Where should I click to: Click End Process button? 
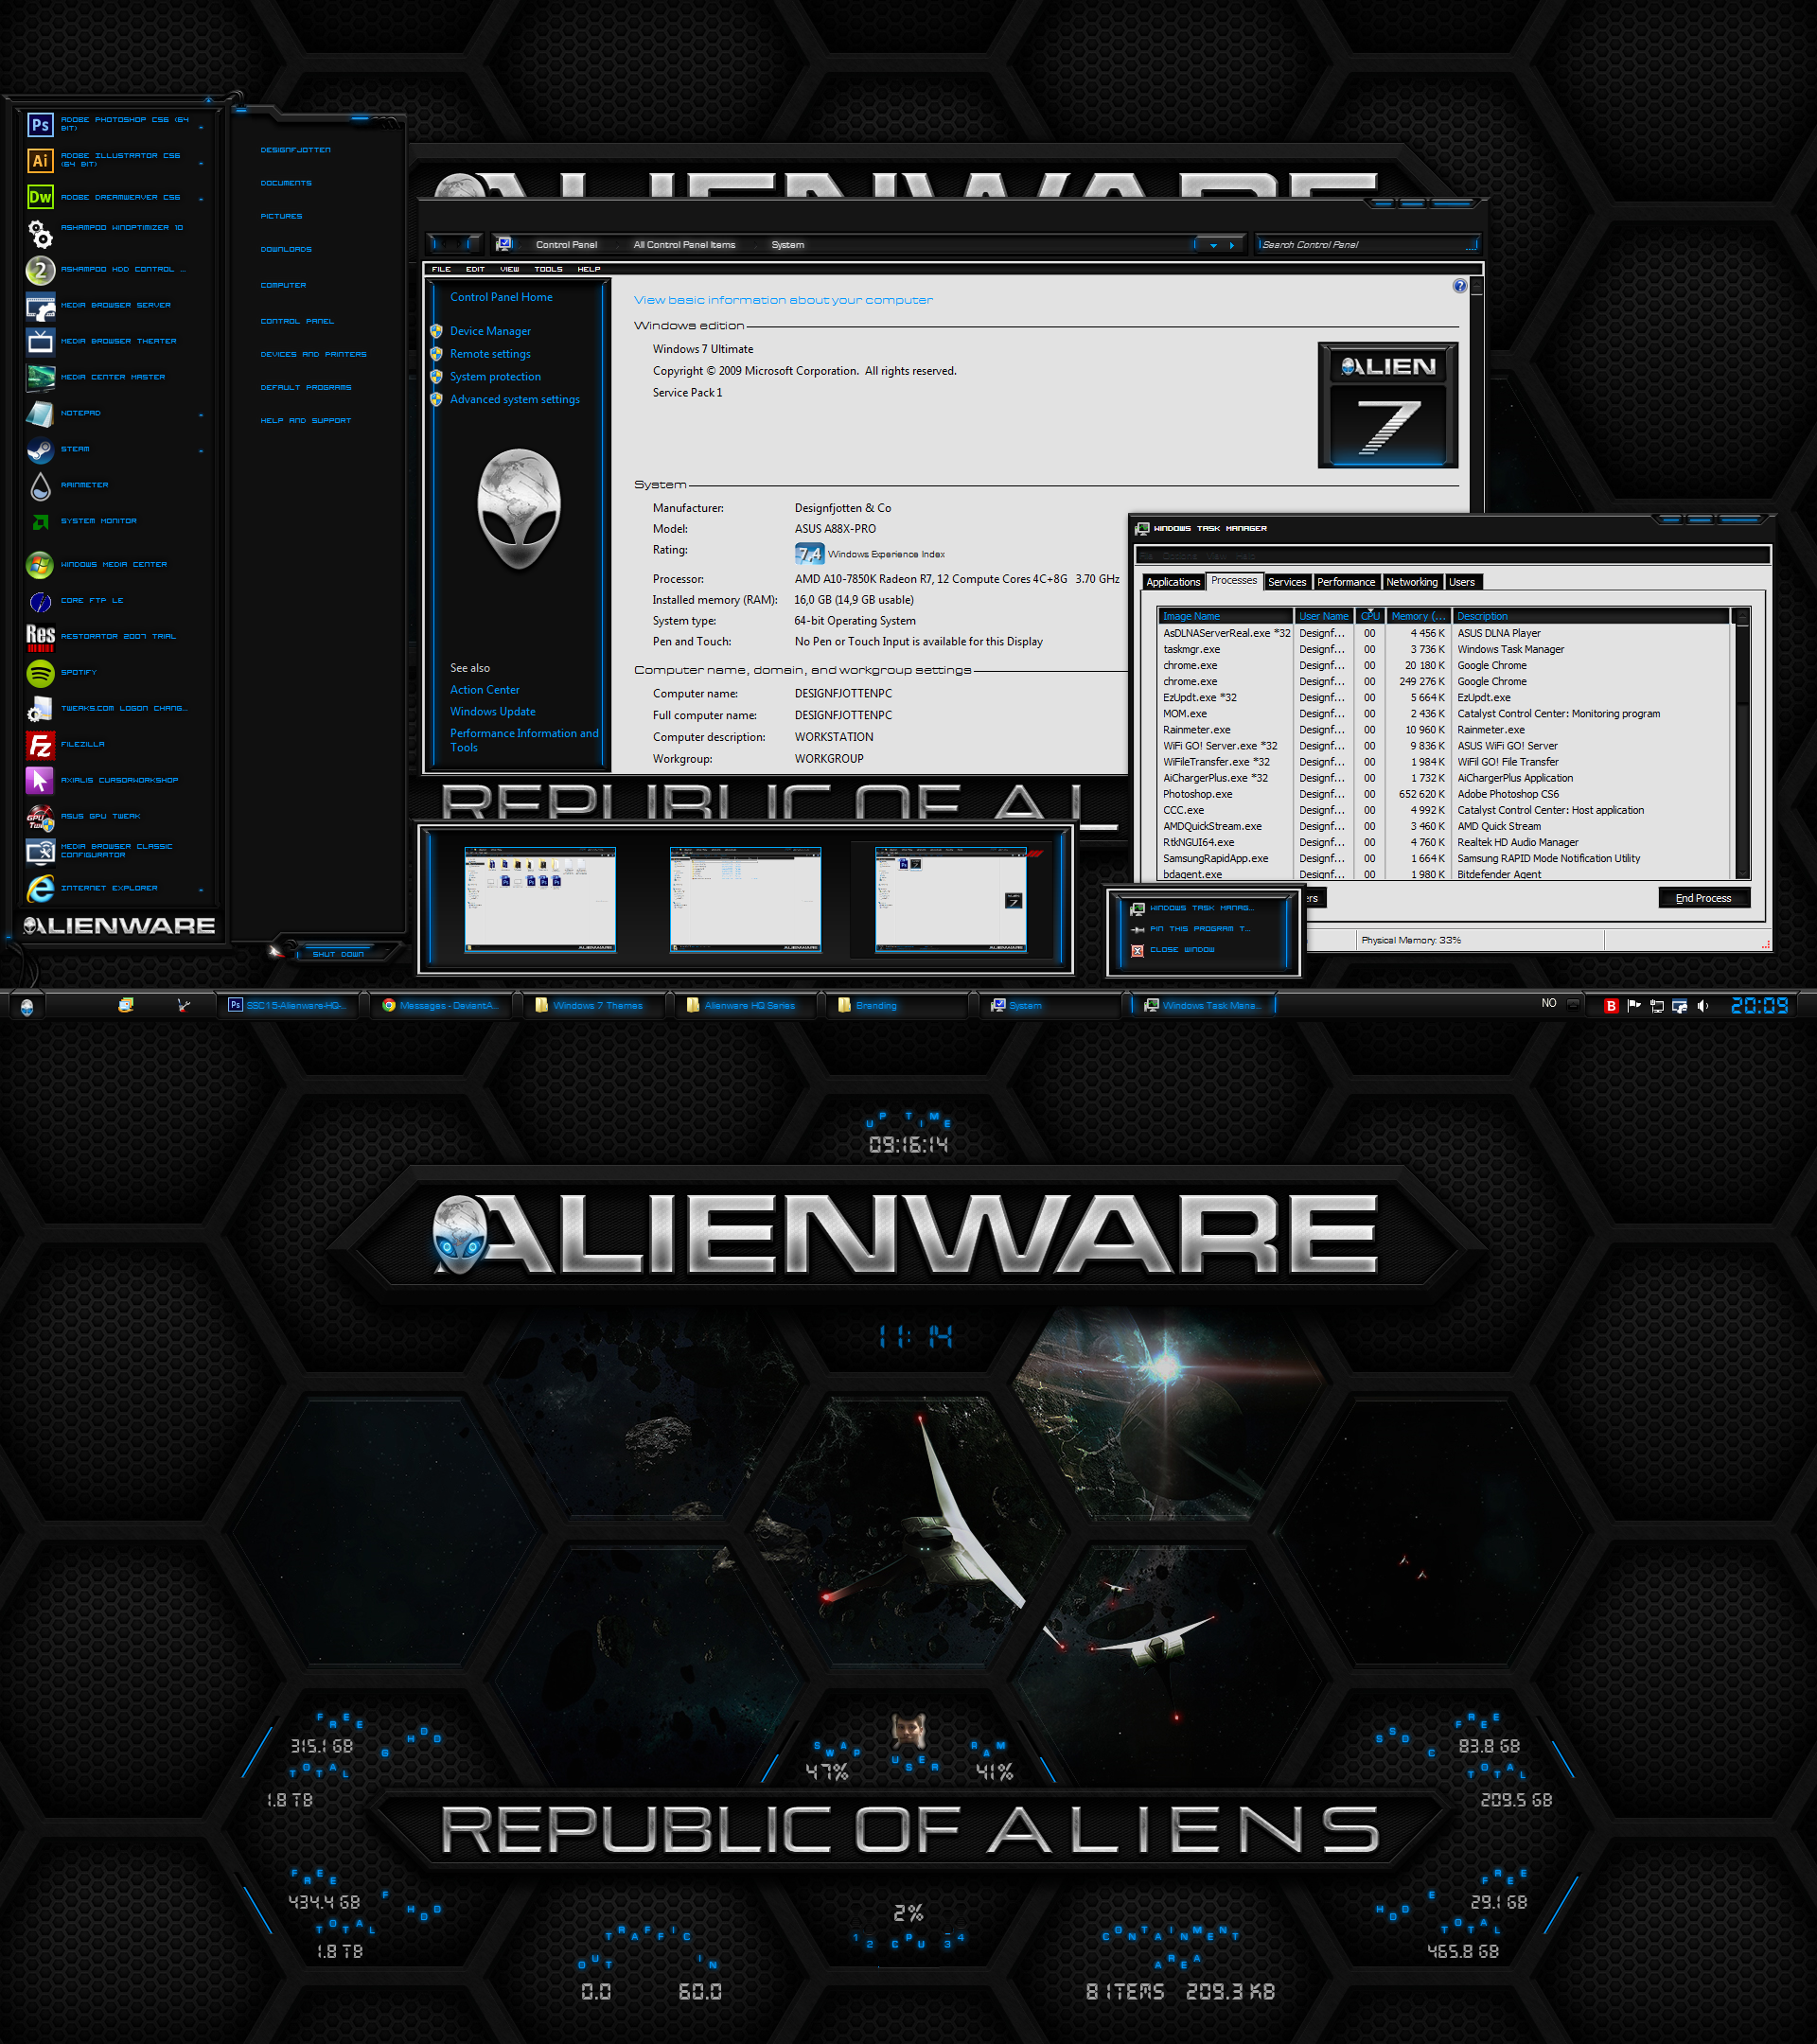coord(1703,897)
